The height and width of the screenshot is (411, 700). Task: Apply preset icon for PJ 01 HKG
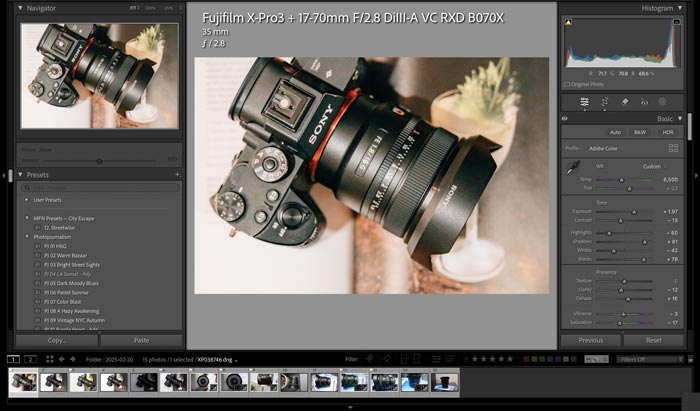pos(38,246)
